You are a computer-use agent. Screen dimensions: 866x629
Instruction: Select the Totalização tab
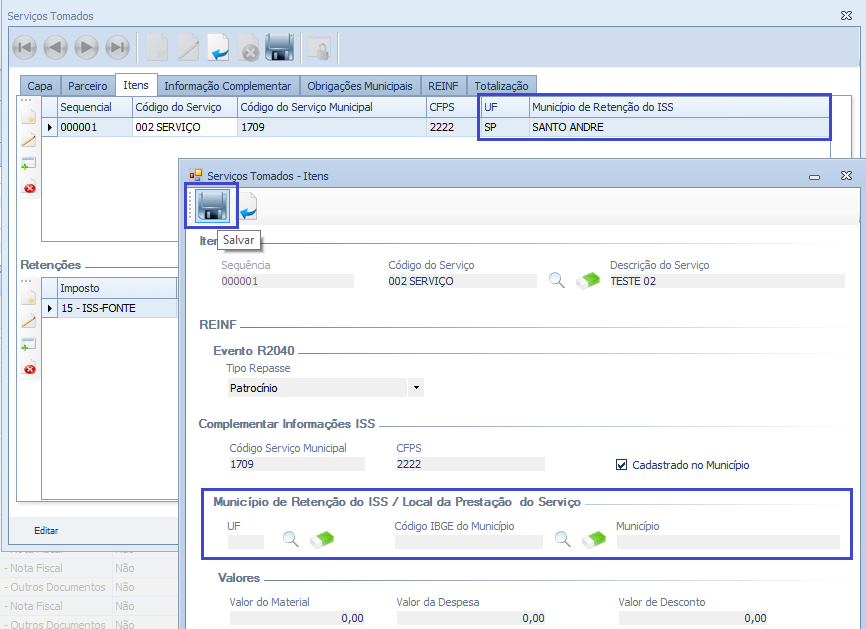click(x=503, y=86)
